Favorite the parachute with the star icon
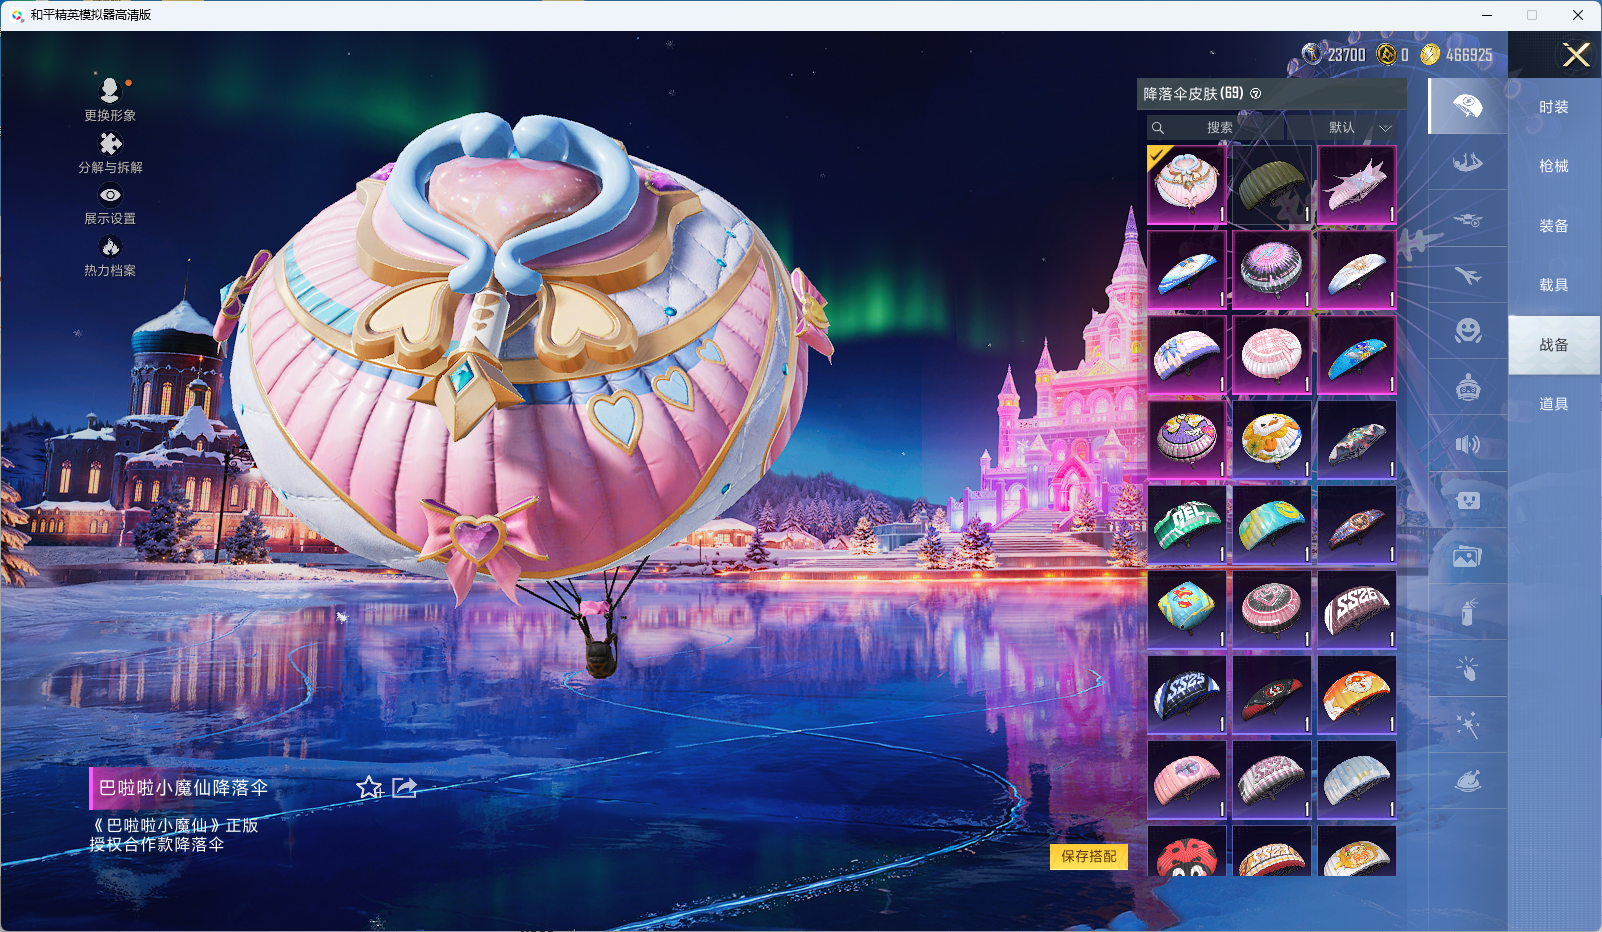Screen dimensions: 1602x932 369,788
